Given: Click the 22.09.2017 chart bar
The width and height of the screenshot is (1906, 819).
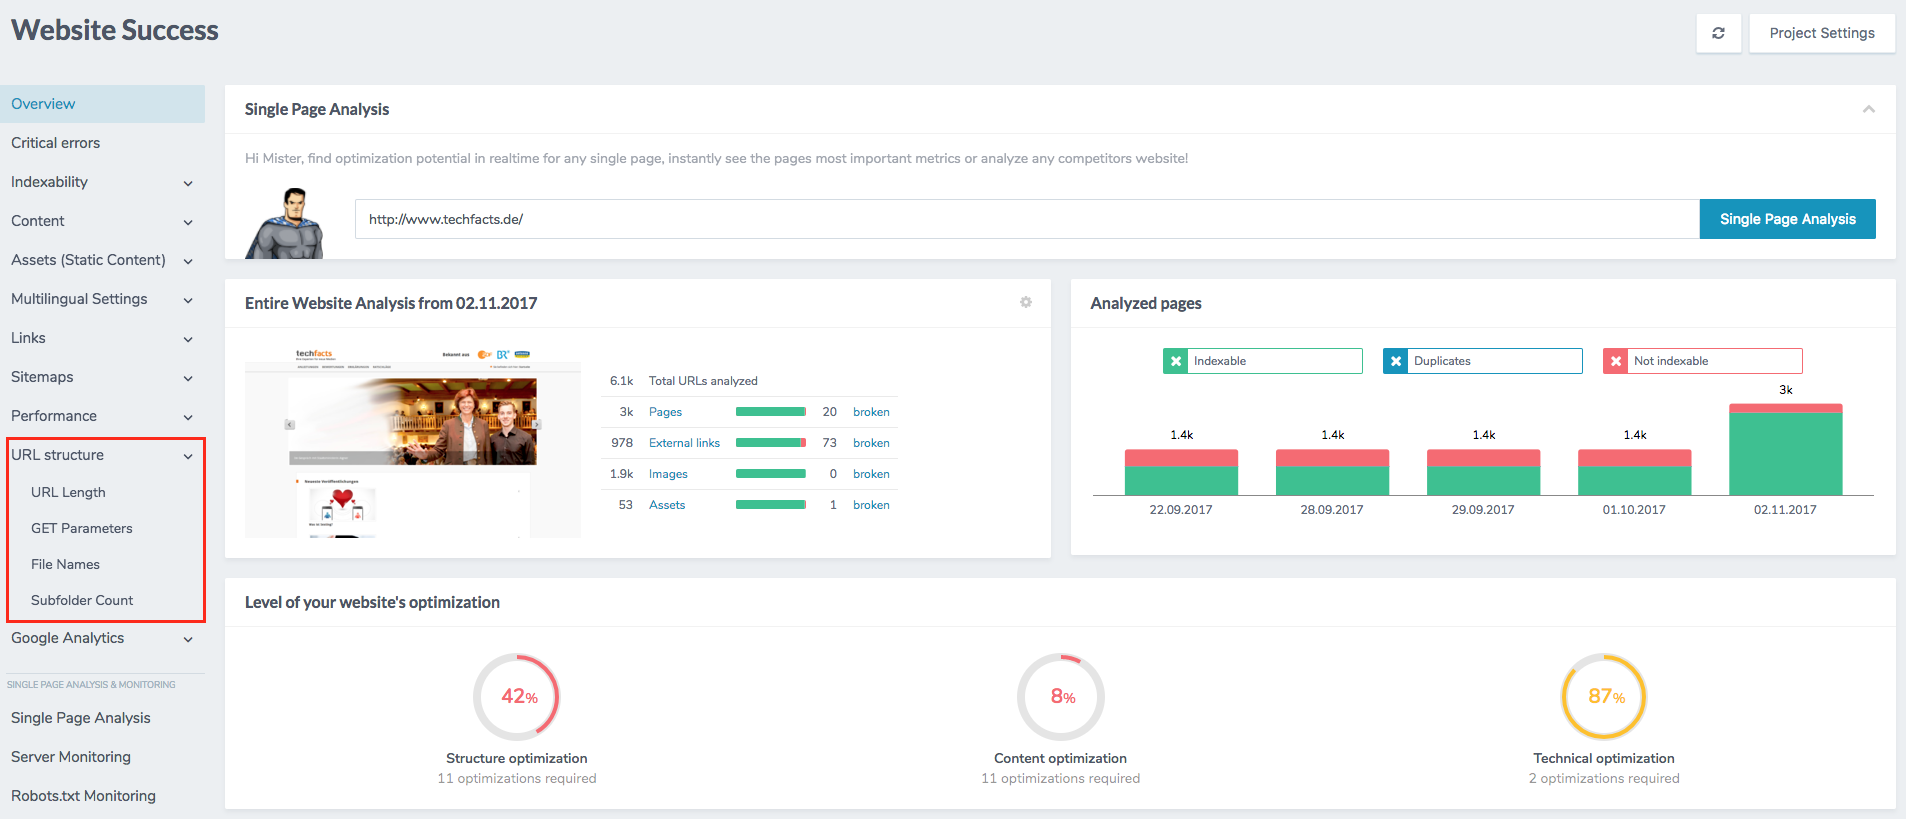Looking at the screenshot, I should [x=1181, y=472].
